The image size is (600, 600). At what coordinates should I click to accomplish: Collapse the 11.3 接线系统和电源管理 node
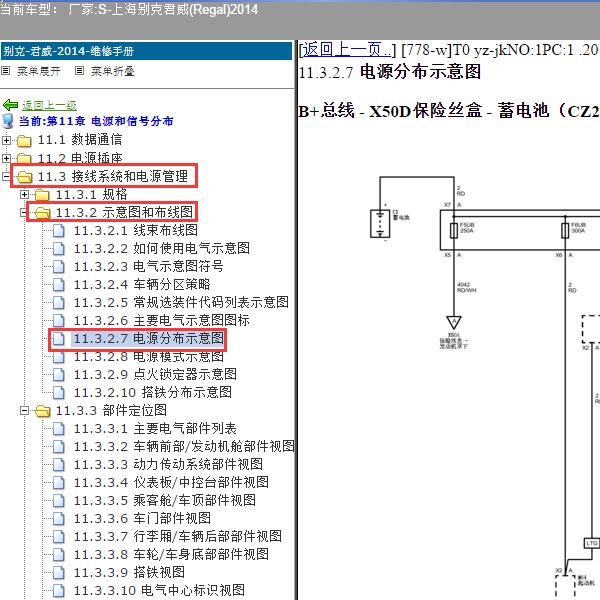pyautogui.click(x=6, y=176)
